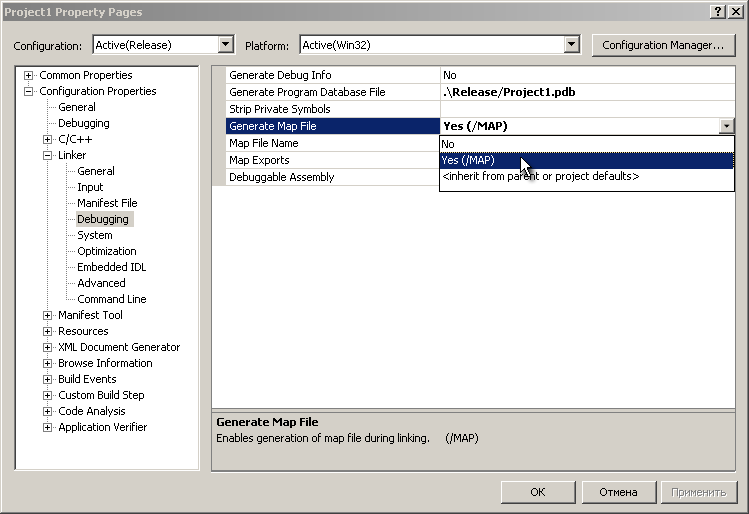
Task: Click the Program Database File value field
Action: [588, 92]
